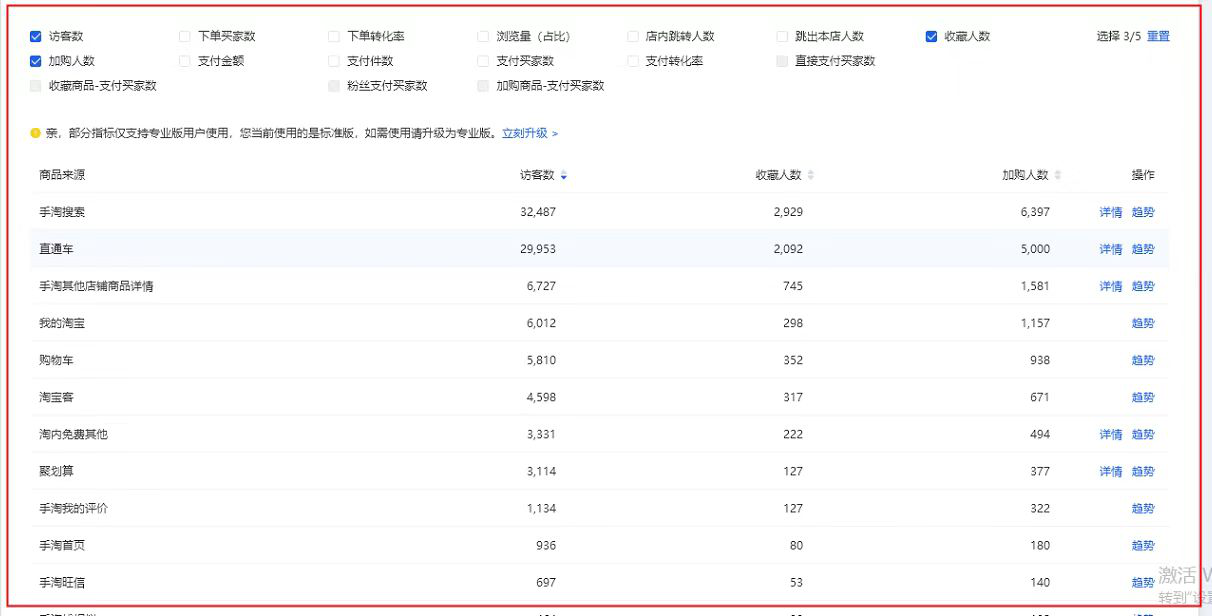Click the sort arrows beside 加购人数 header
Image resolution: width=1212 pixels, height=616 pixels.
(1058, 176)
